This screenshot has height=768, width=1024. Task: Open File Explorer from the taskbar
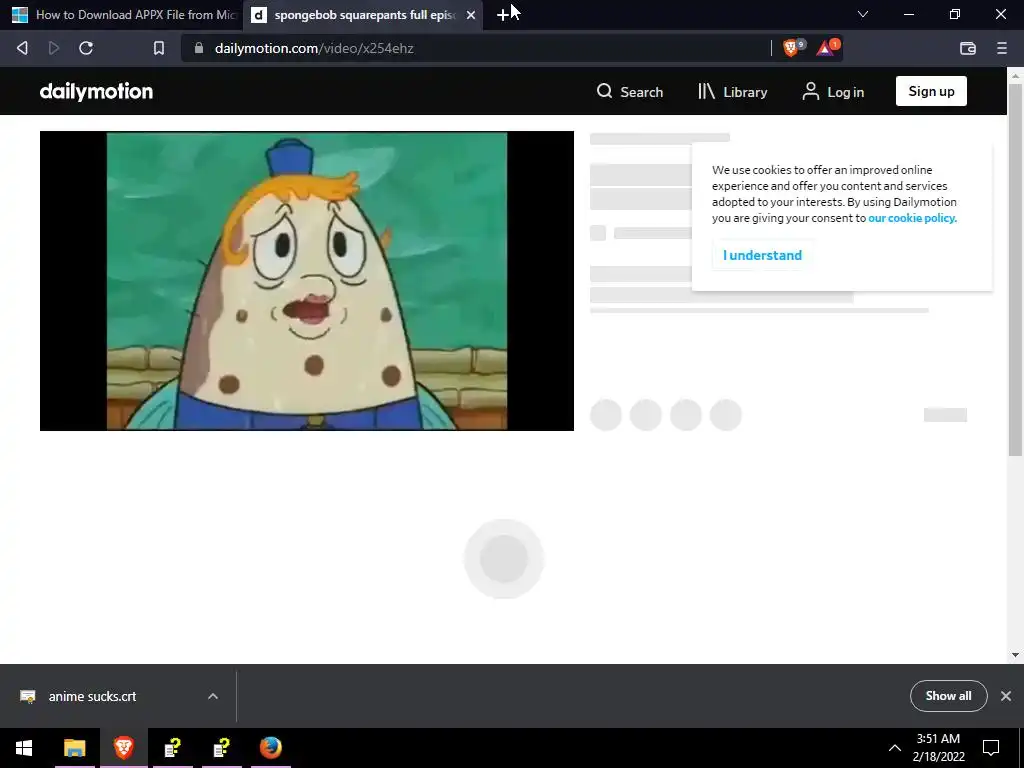(74, 748)
